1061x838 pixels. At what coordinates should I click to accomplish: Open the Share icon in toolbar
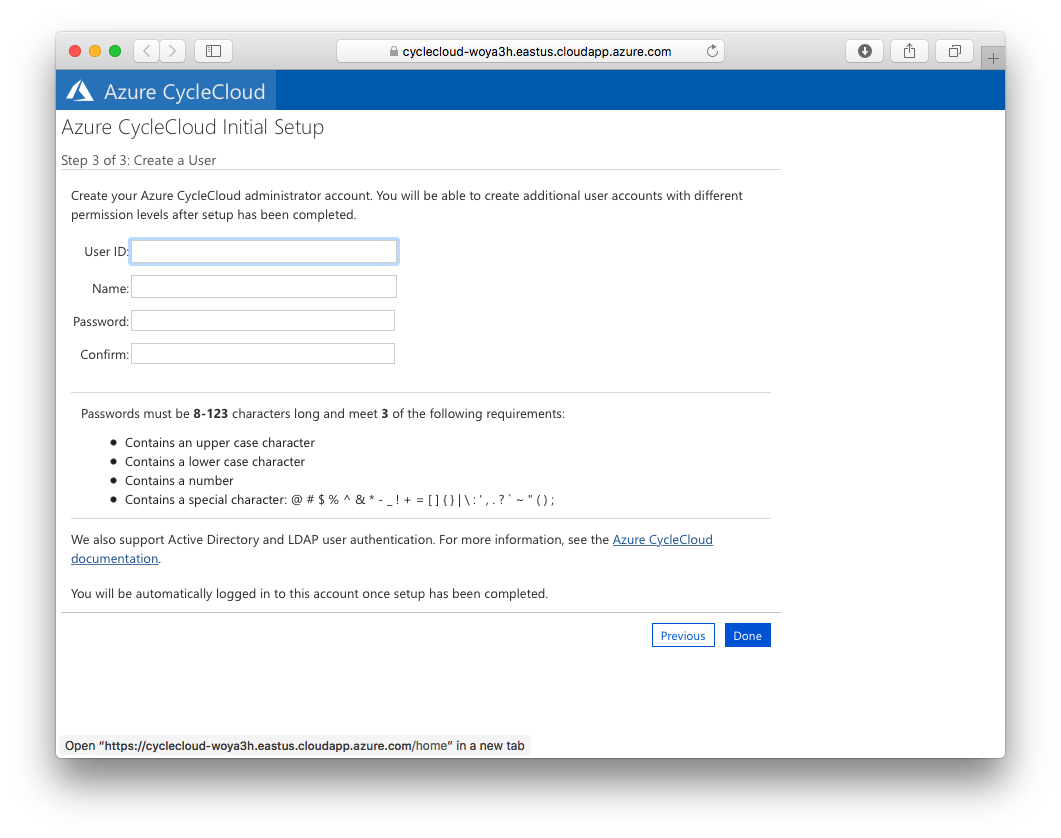tap(909, 51)
